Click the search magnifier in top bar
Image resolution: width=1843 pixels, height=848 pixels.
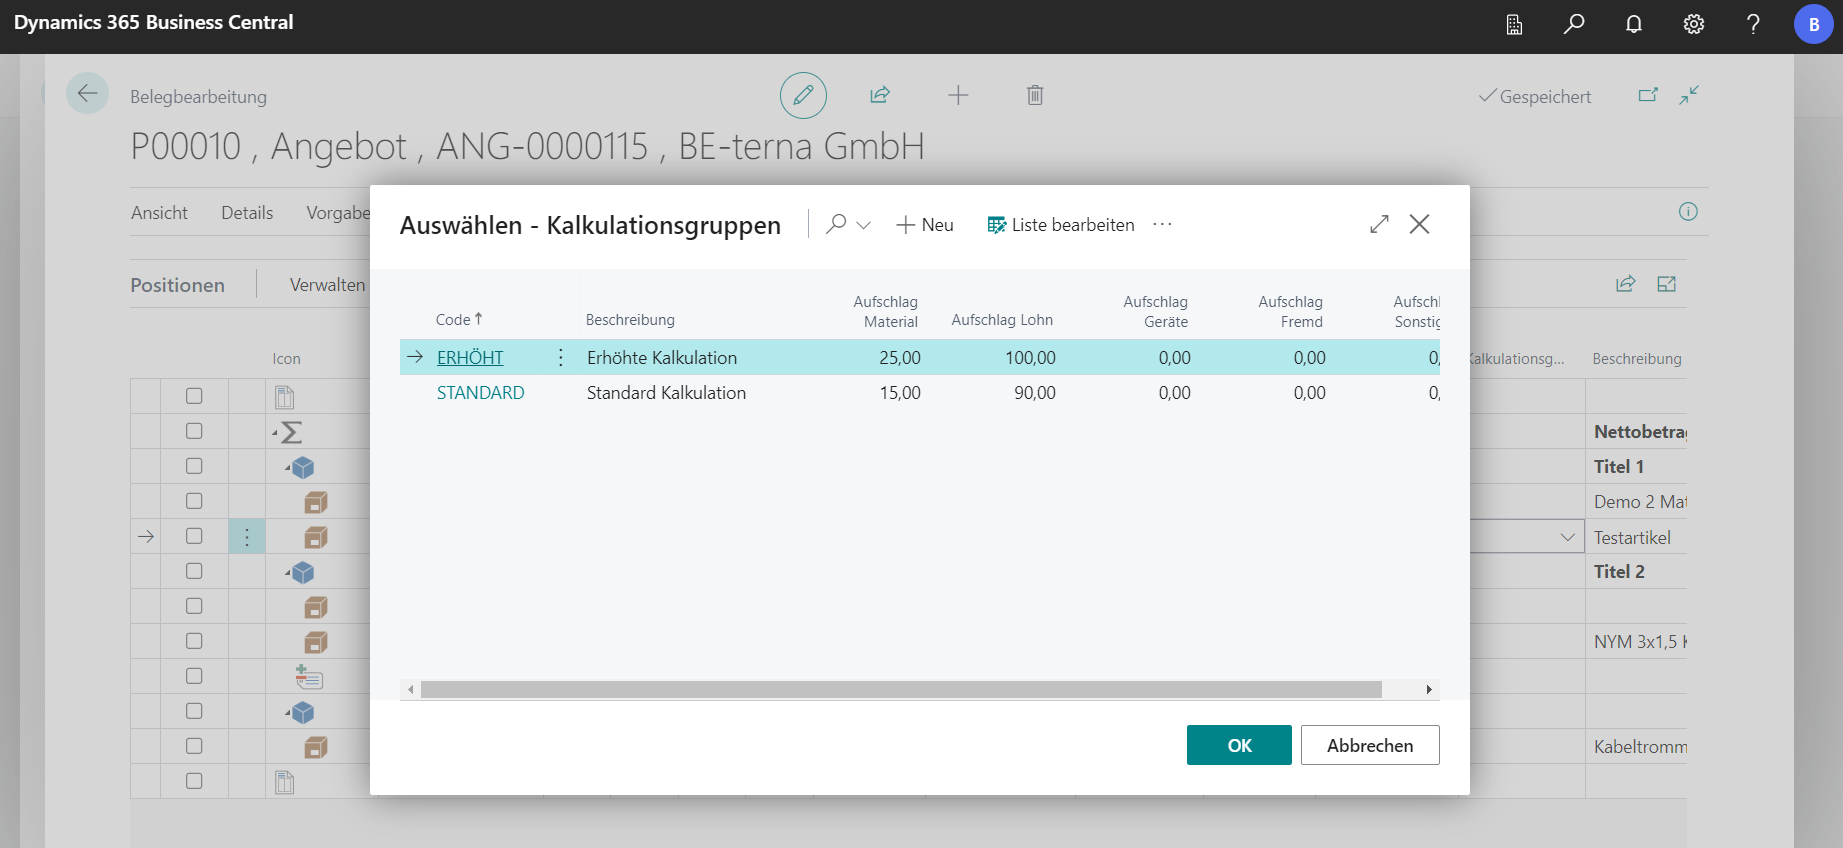(1574, 24)
